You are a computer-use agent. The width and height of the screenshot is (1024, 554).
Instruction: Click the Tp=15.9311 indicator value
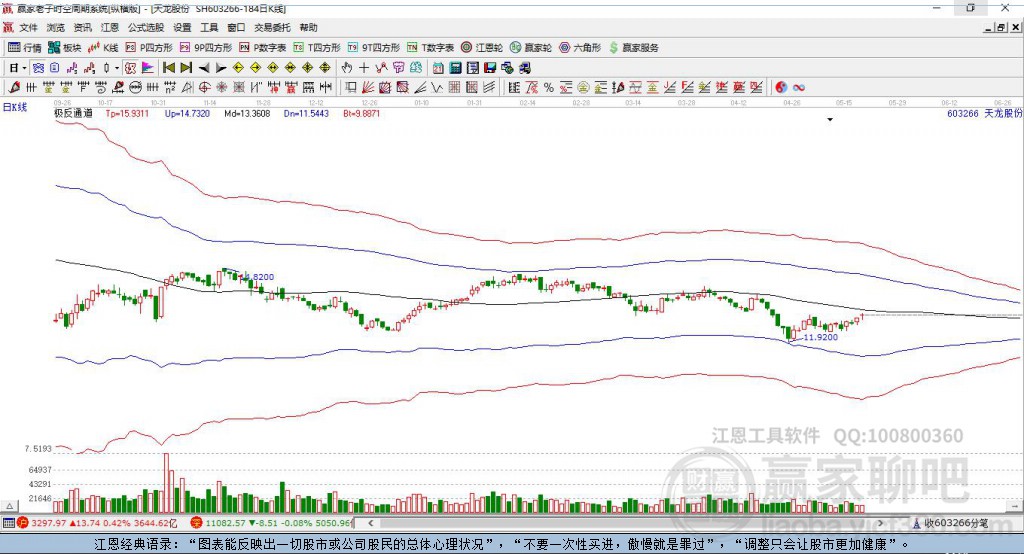pos(127,113)
